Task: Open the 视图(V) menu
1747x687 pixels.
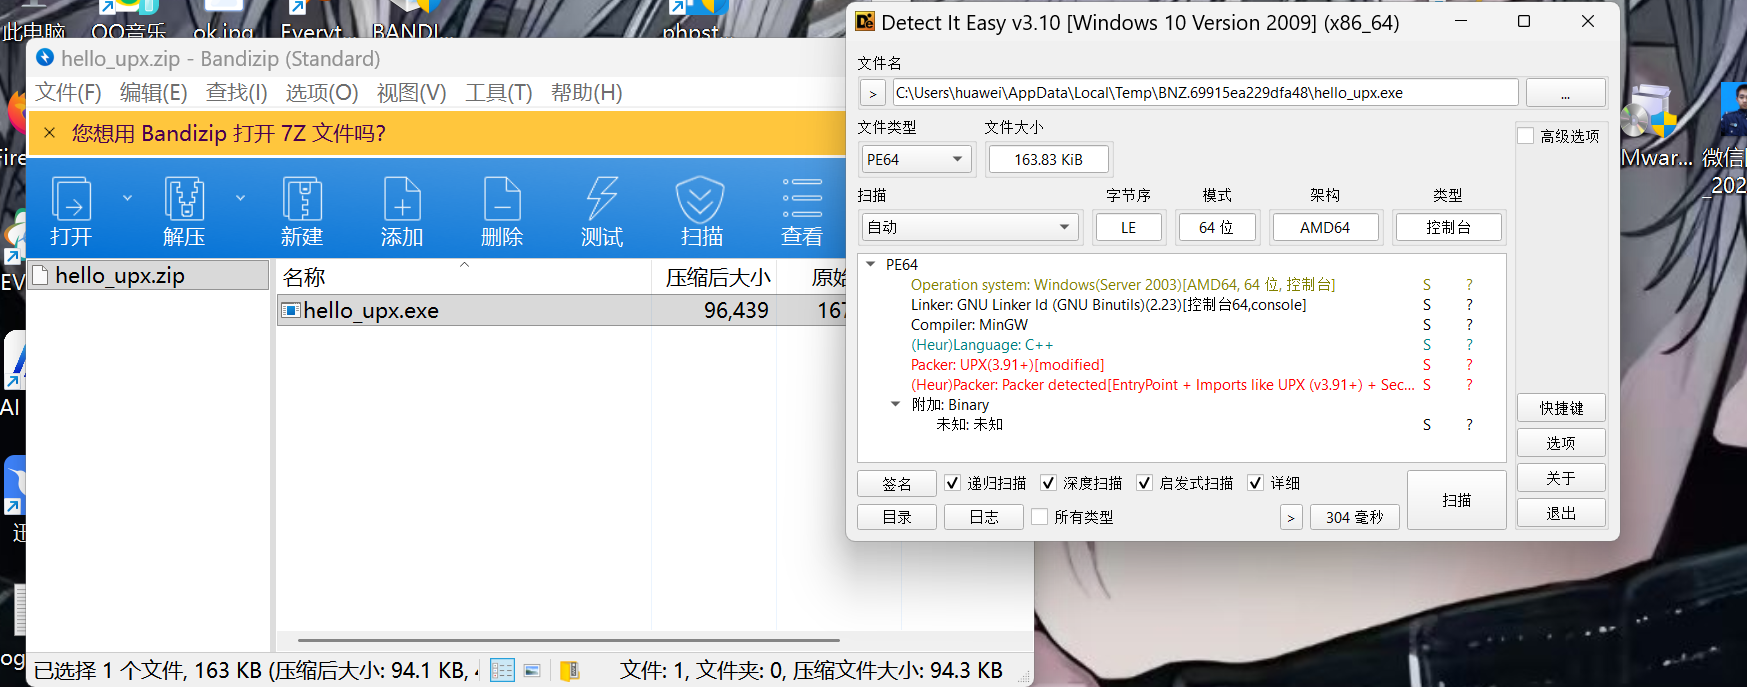Action: tap(411, 93)
